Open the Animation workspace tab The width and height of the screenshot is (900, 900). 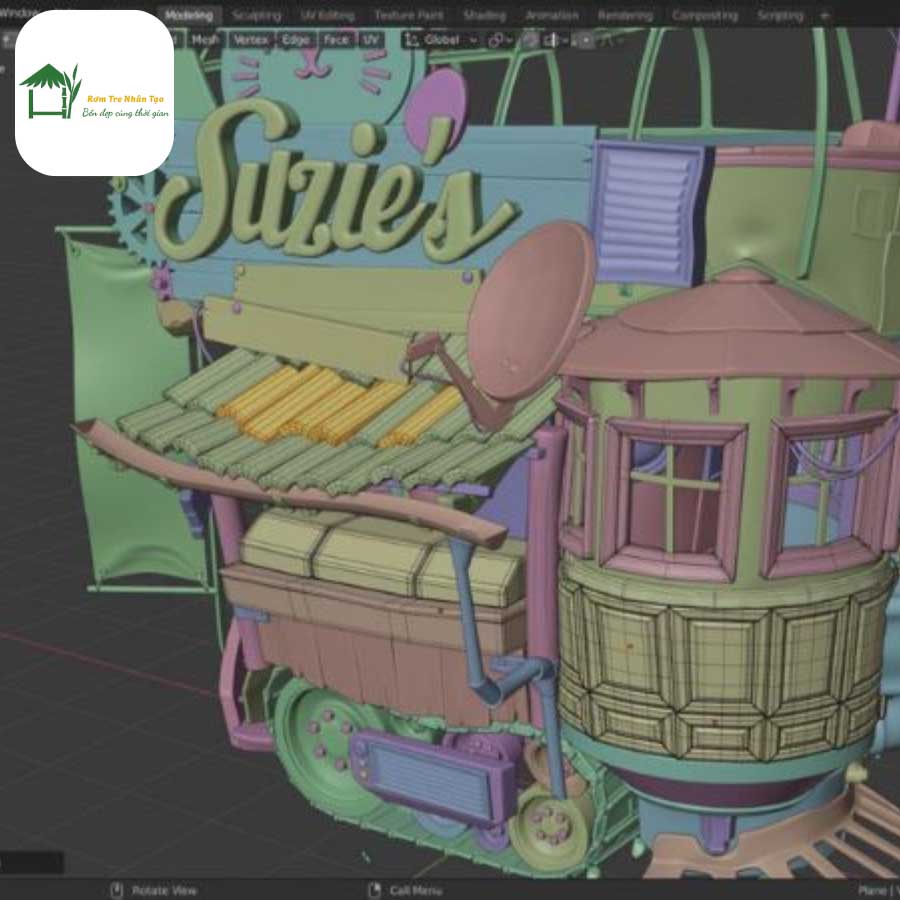(x=552, y=16)
